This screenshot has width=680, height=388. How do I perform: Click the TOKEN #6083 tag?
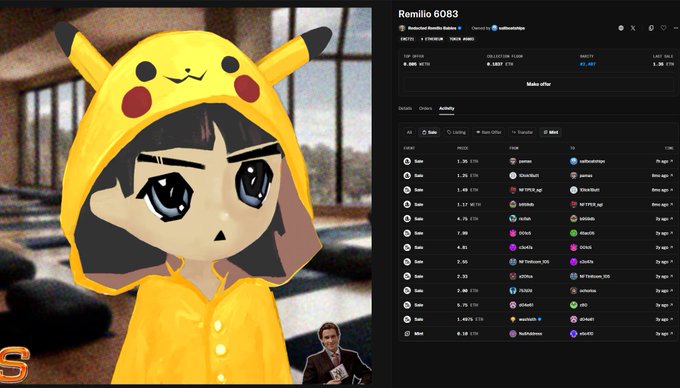461,39
